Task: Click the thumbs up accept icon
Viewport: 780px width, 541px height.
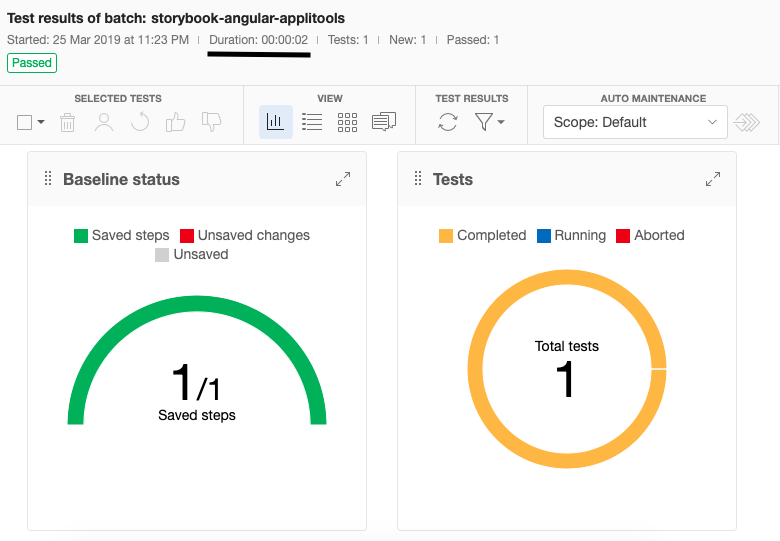Action: (x=176, y=122)
